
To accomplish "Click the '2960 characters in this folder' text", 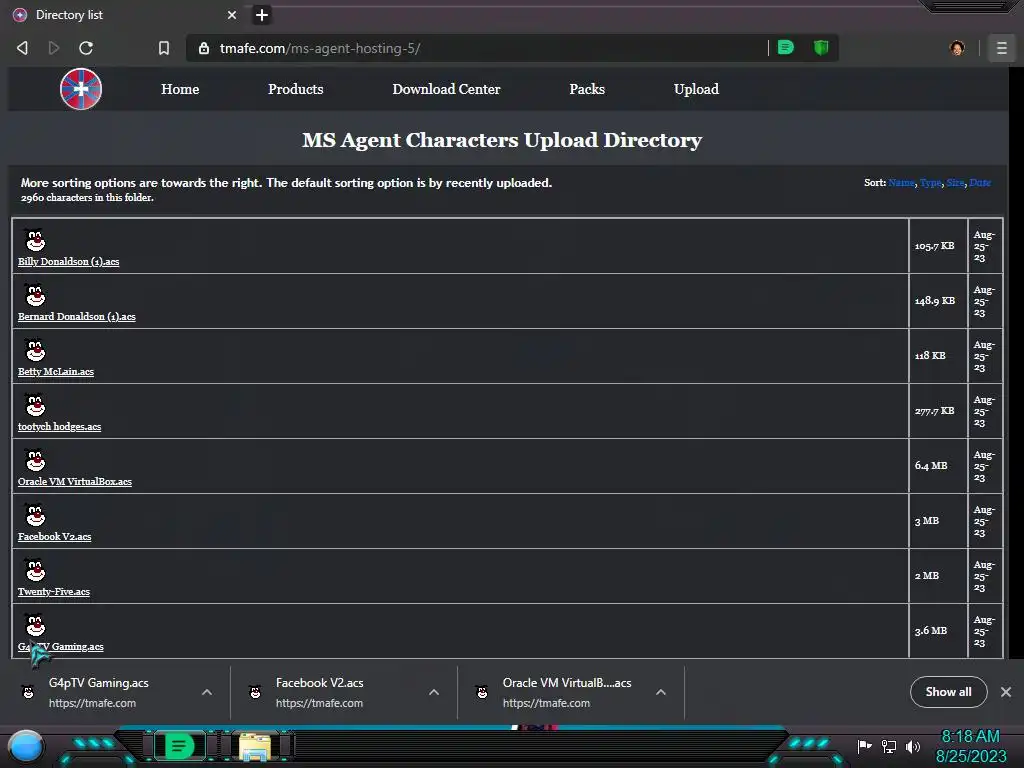I will tap(87, 197).
